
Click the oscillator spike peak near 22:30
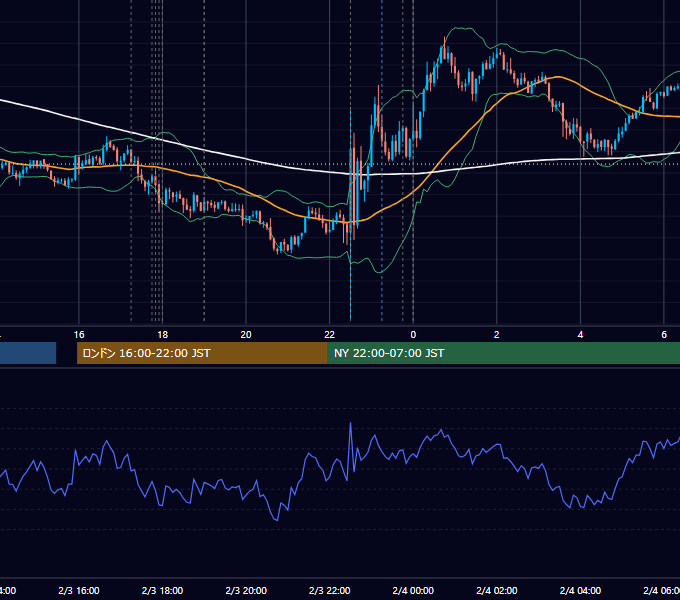point(350,423)
